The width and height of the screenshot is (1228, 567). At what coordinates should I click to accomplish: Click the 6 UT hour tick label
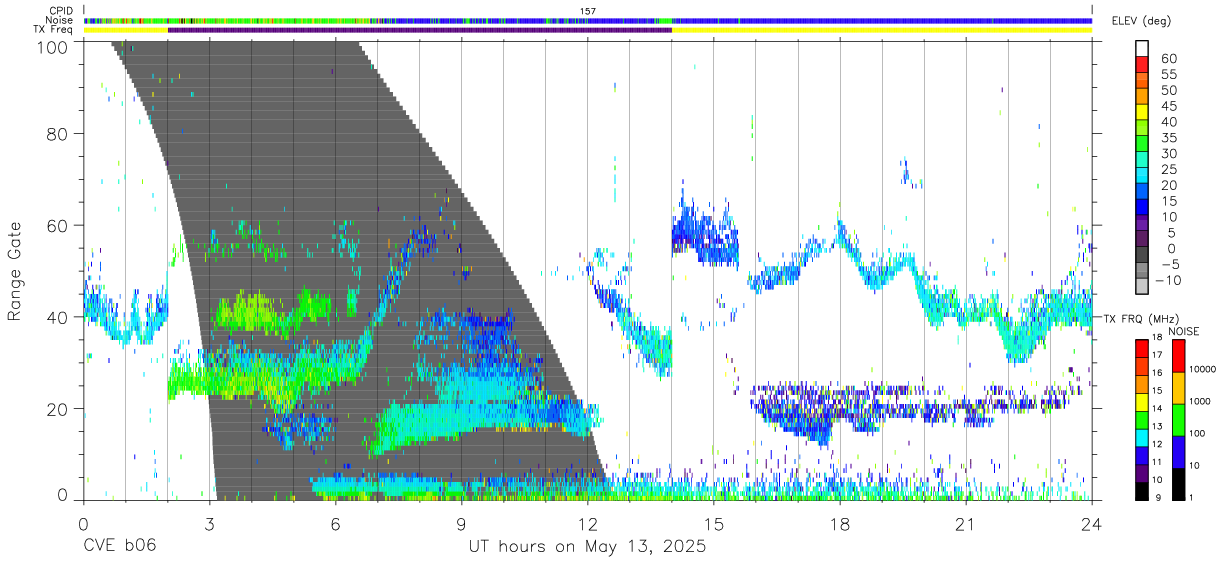335,524
